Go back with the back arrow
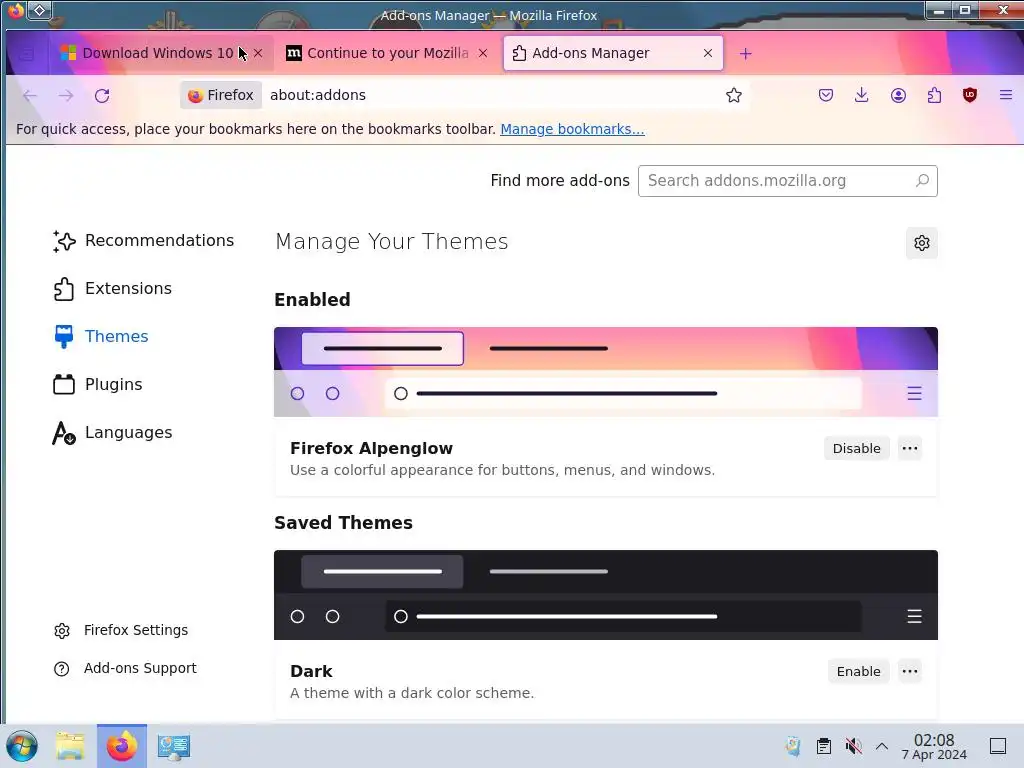1024x768 pixels. coord(30,96)
